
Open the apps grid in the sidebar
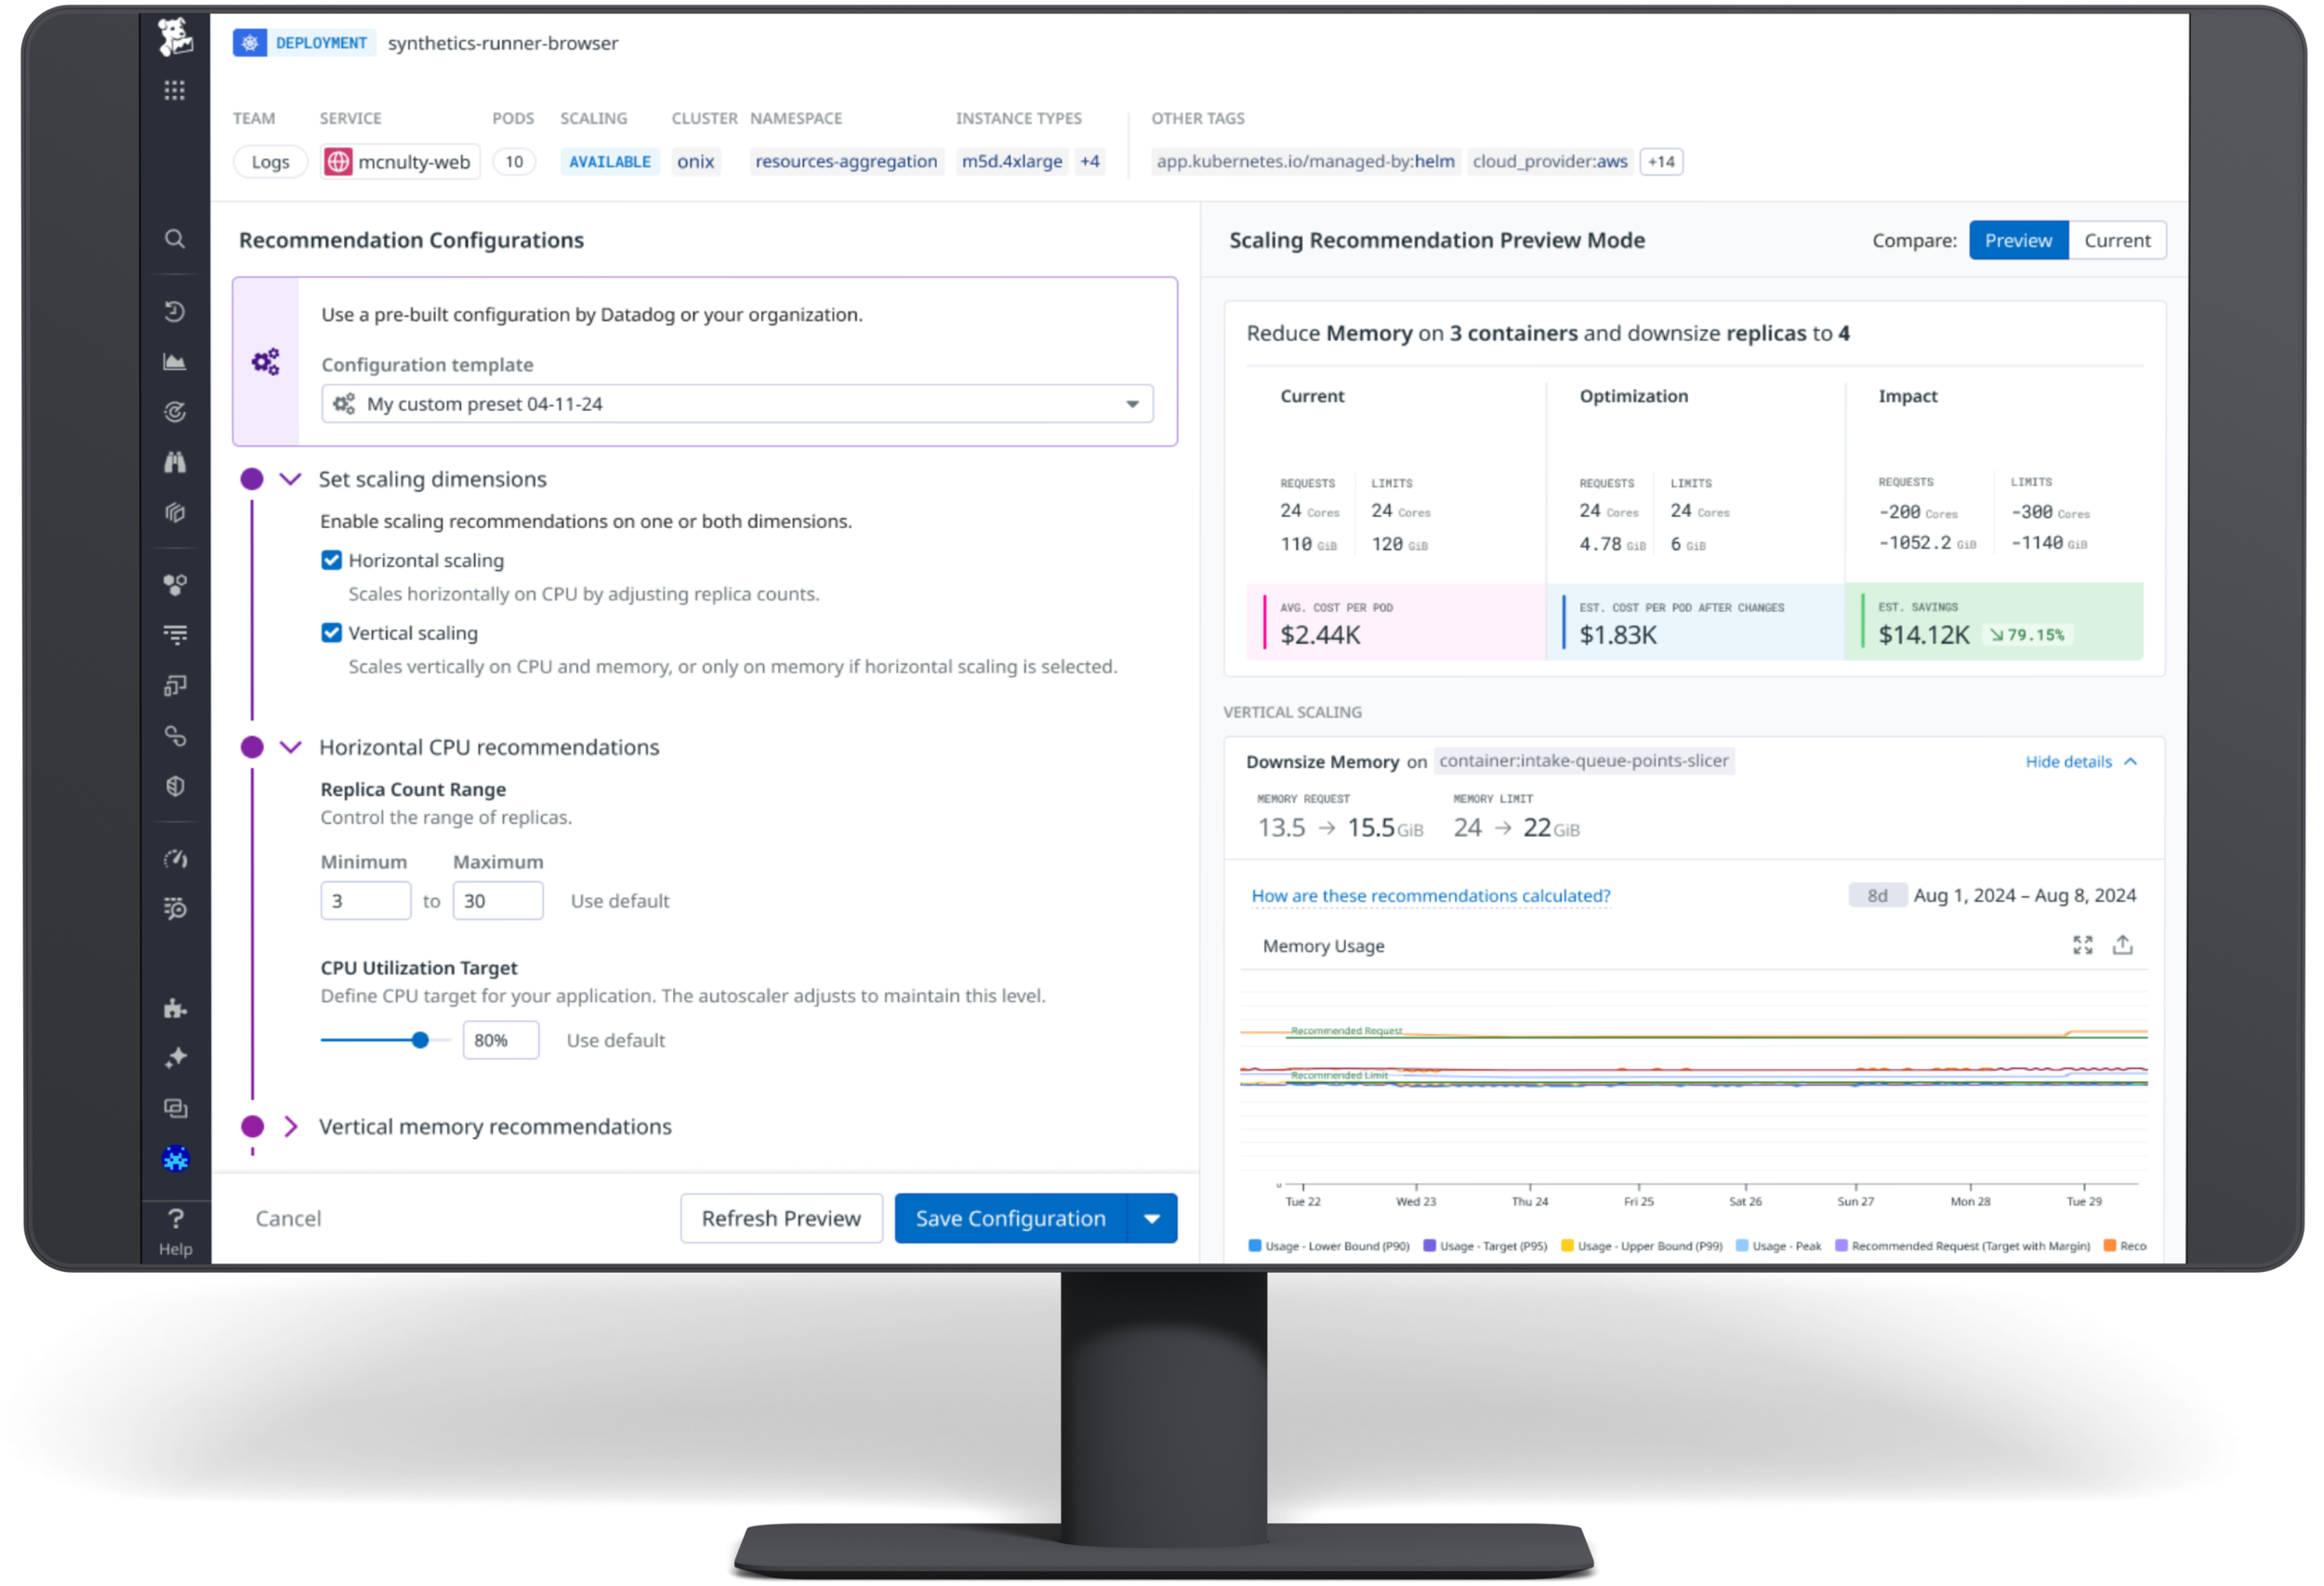tap(174, 90)
